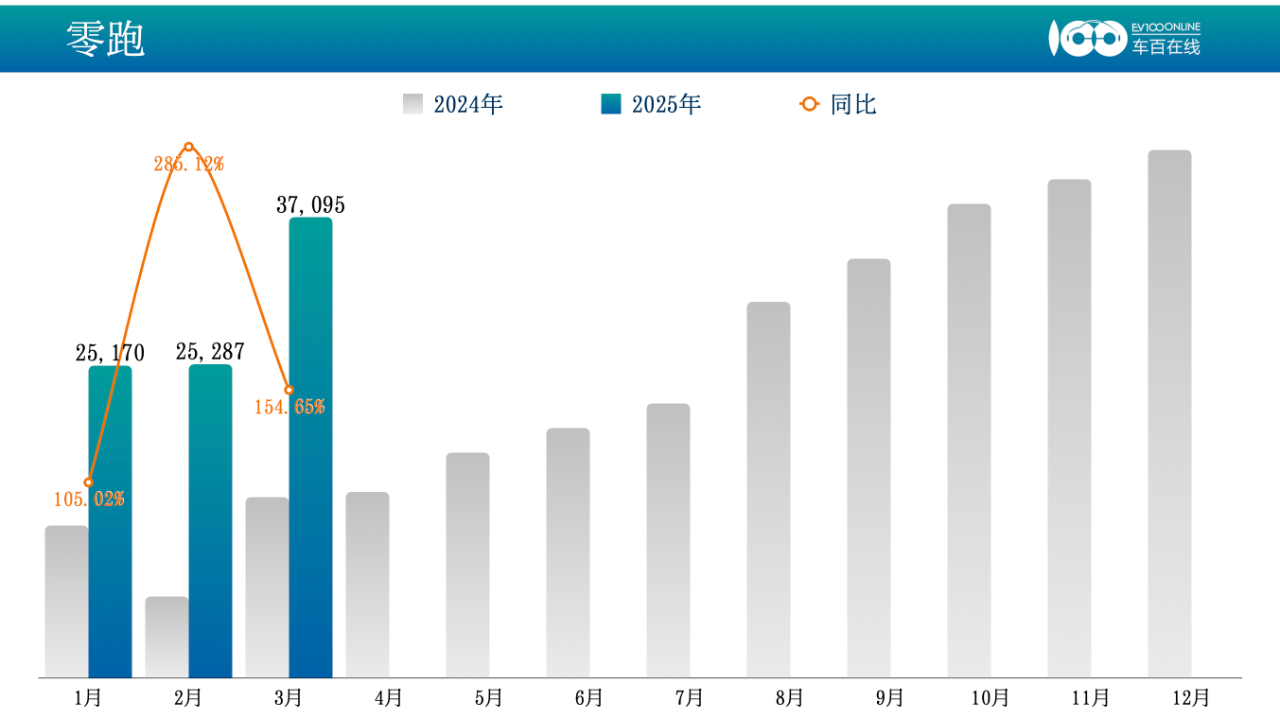Select the 25,287 data label
Screen dimensions: 1280x716
click(210, 352)
